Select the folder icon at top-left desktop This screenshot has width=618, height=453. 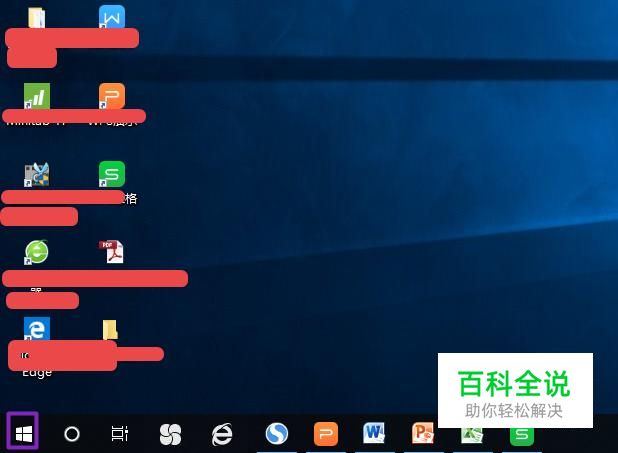(37, 18)
